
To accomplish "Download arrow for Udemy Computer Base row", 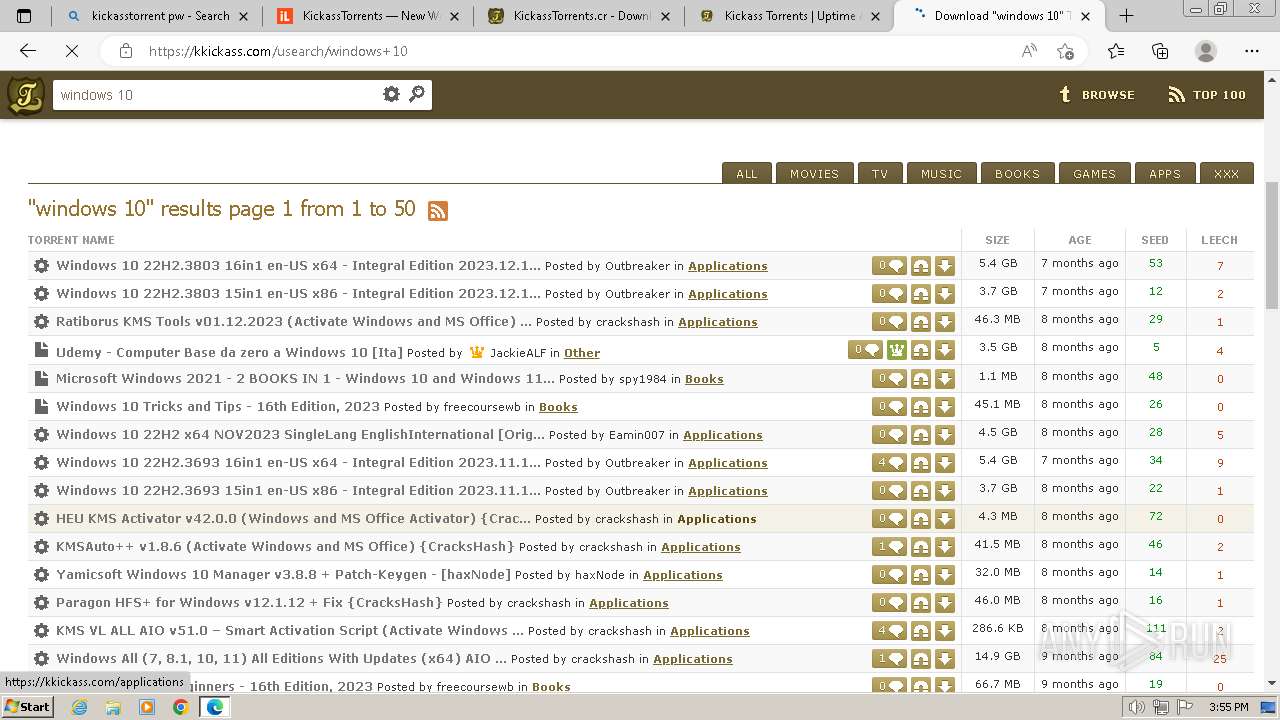I will [945, 350].
